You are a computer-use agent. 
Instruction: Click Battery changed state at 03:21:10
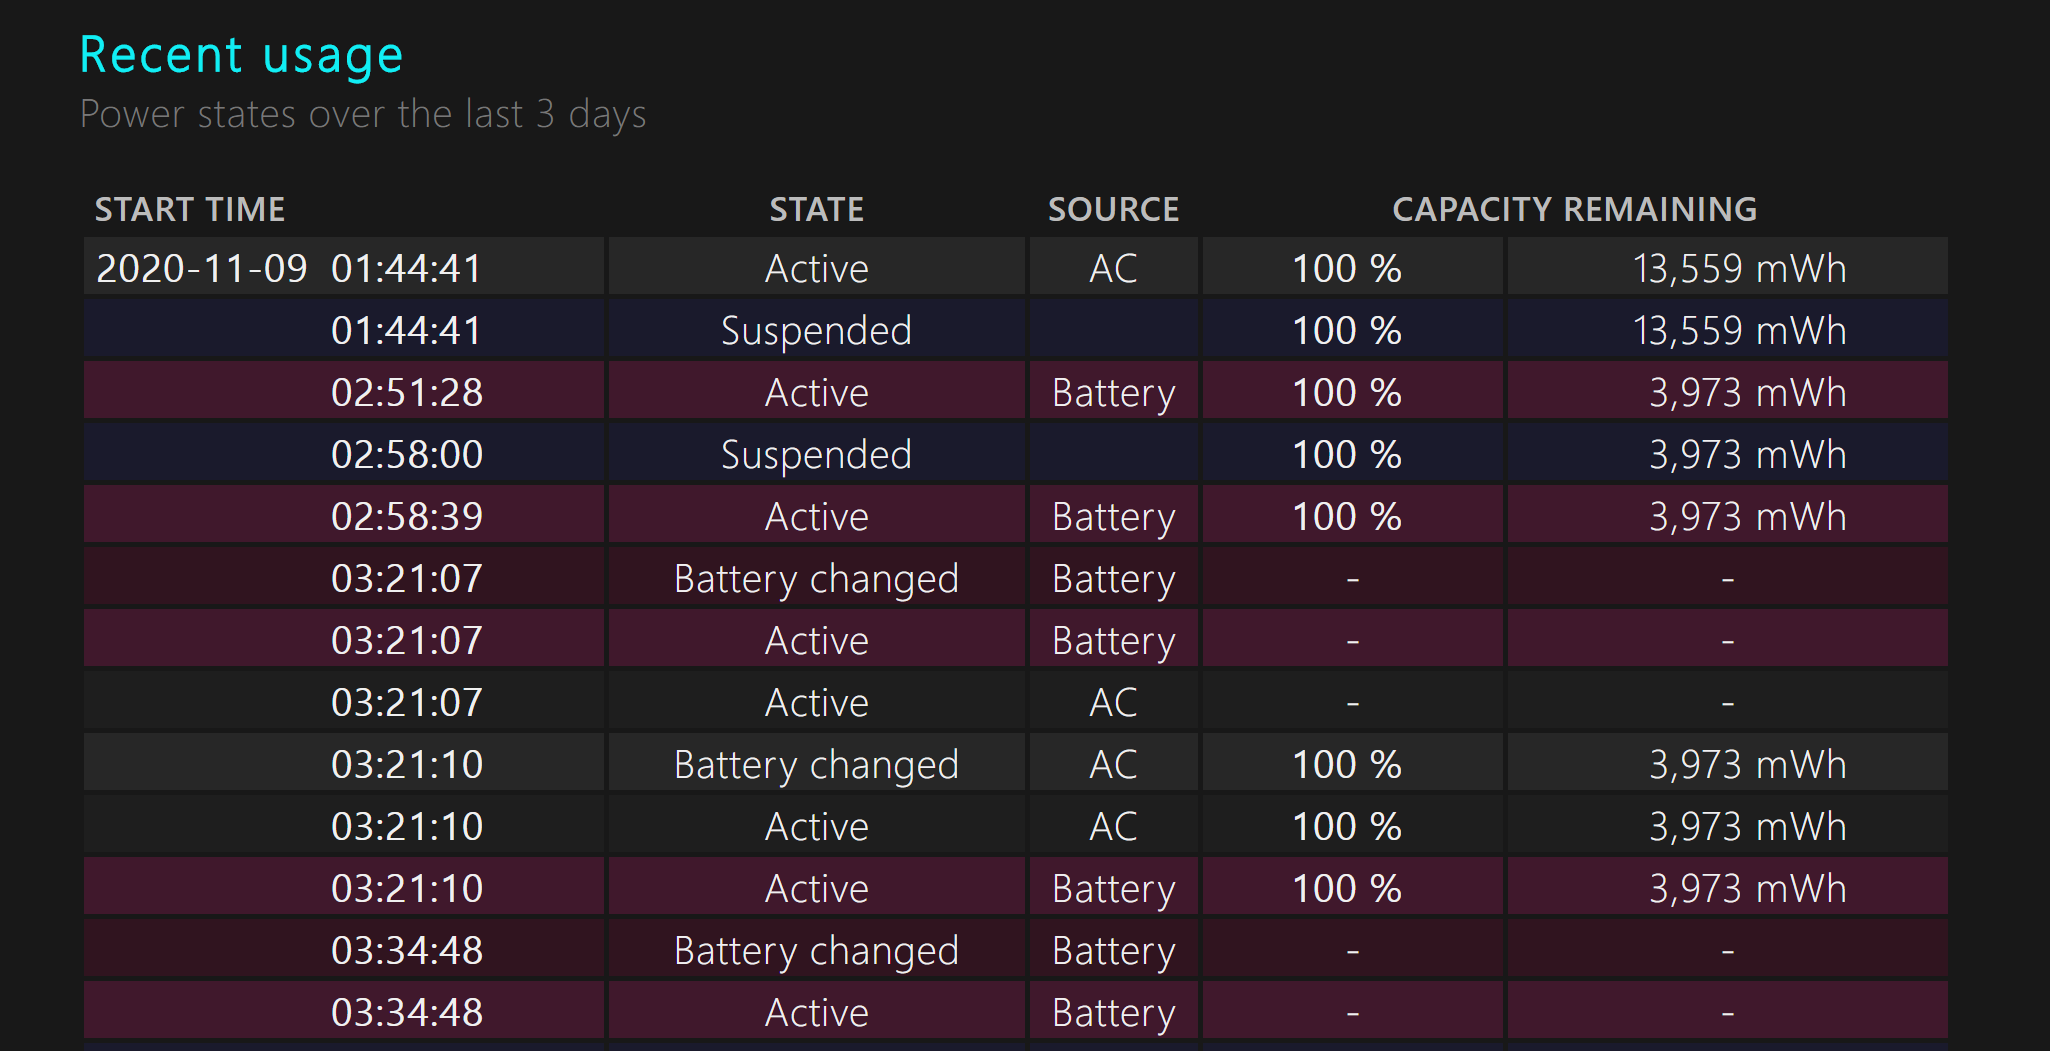816,765
